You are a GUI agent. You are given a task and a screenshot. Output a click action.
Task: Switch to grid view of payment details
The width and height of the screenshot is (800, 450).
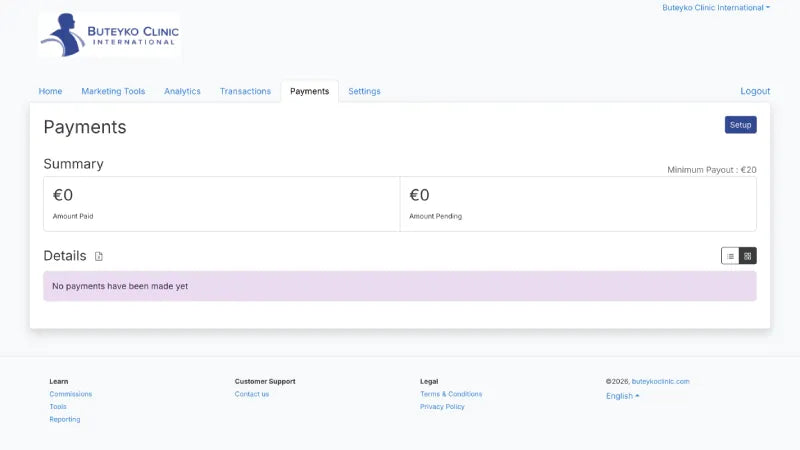click(747, 256)
